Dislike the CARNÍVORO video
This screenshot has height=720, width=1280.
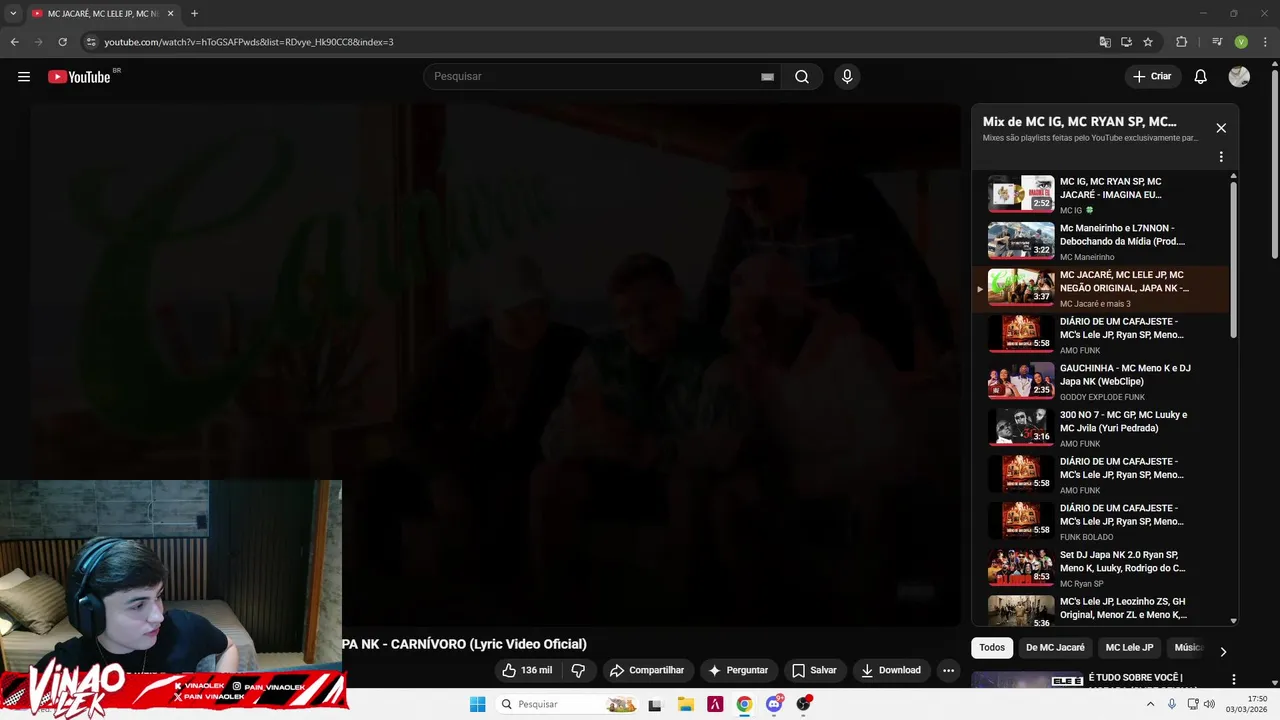coord(578,670)
